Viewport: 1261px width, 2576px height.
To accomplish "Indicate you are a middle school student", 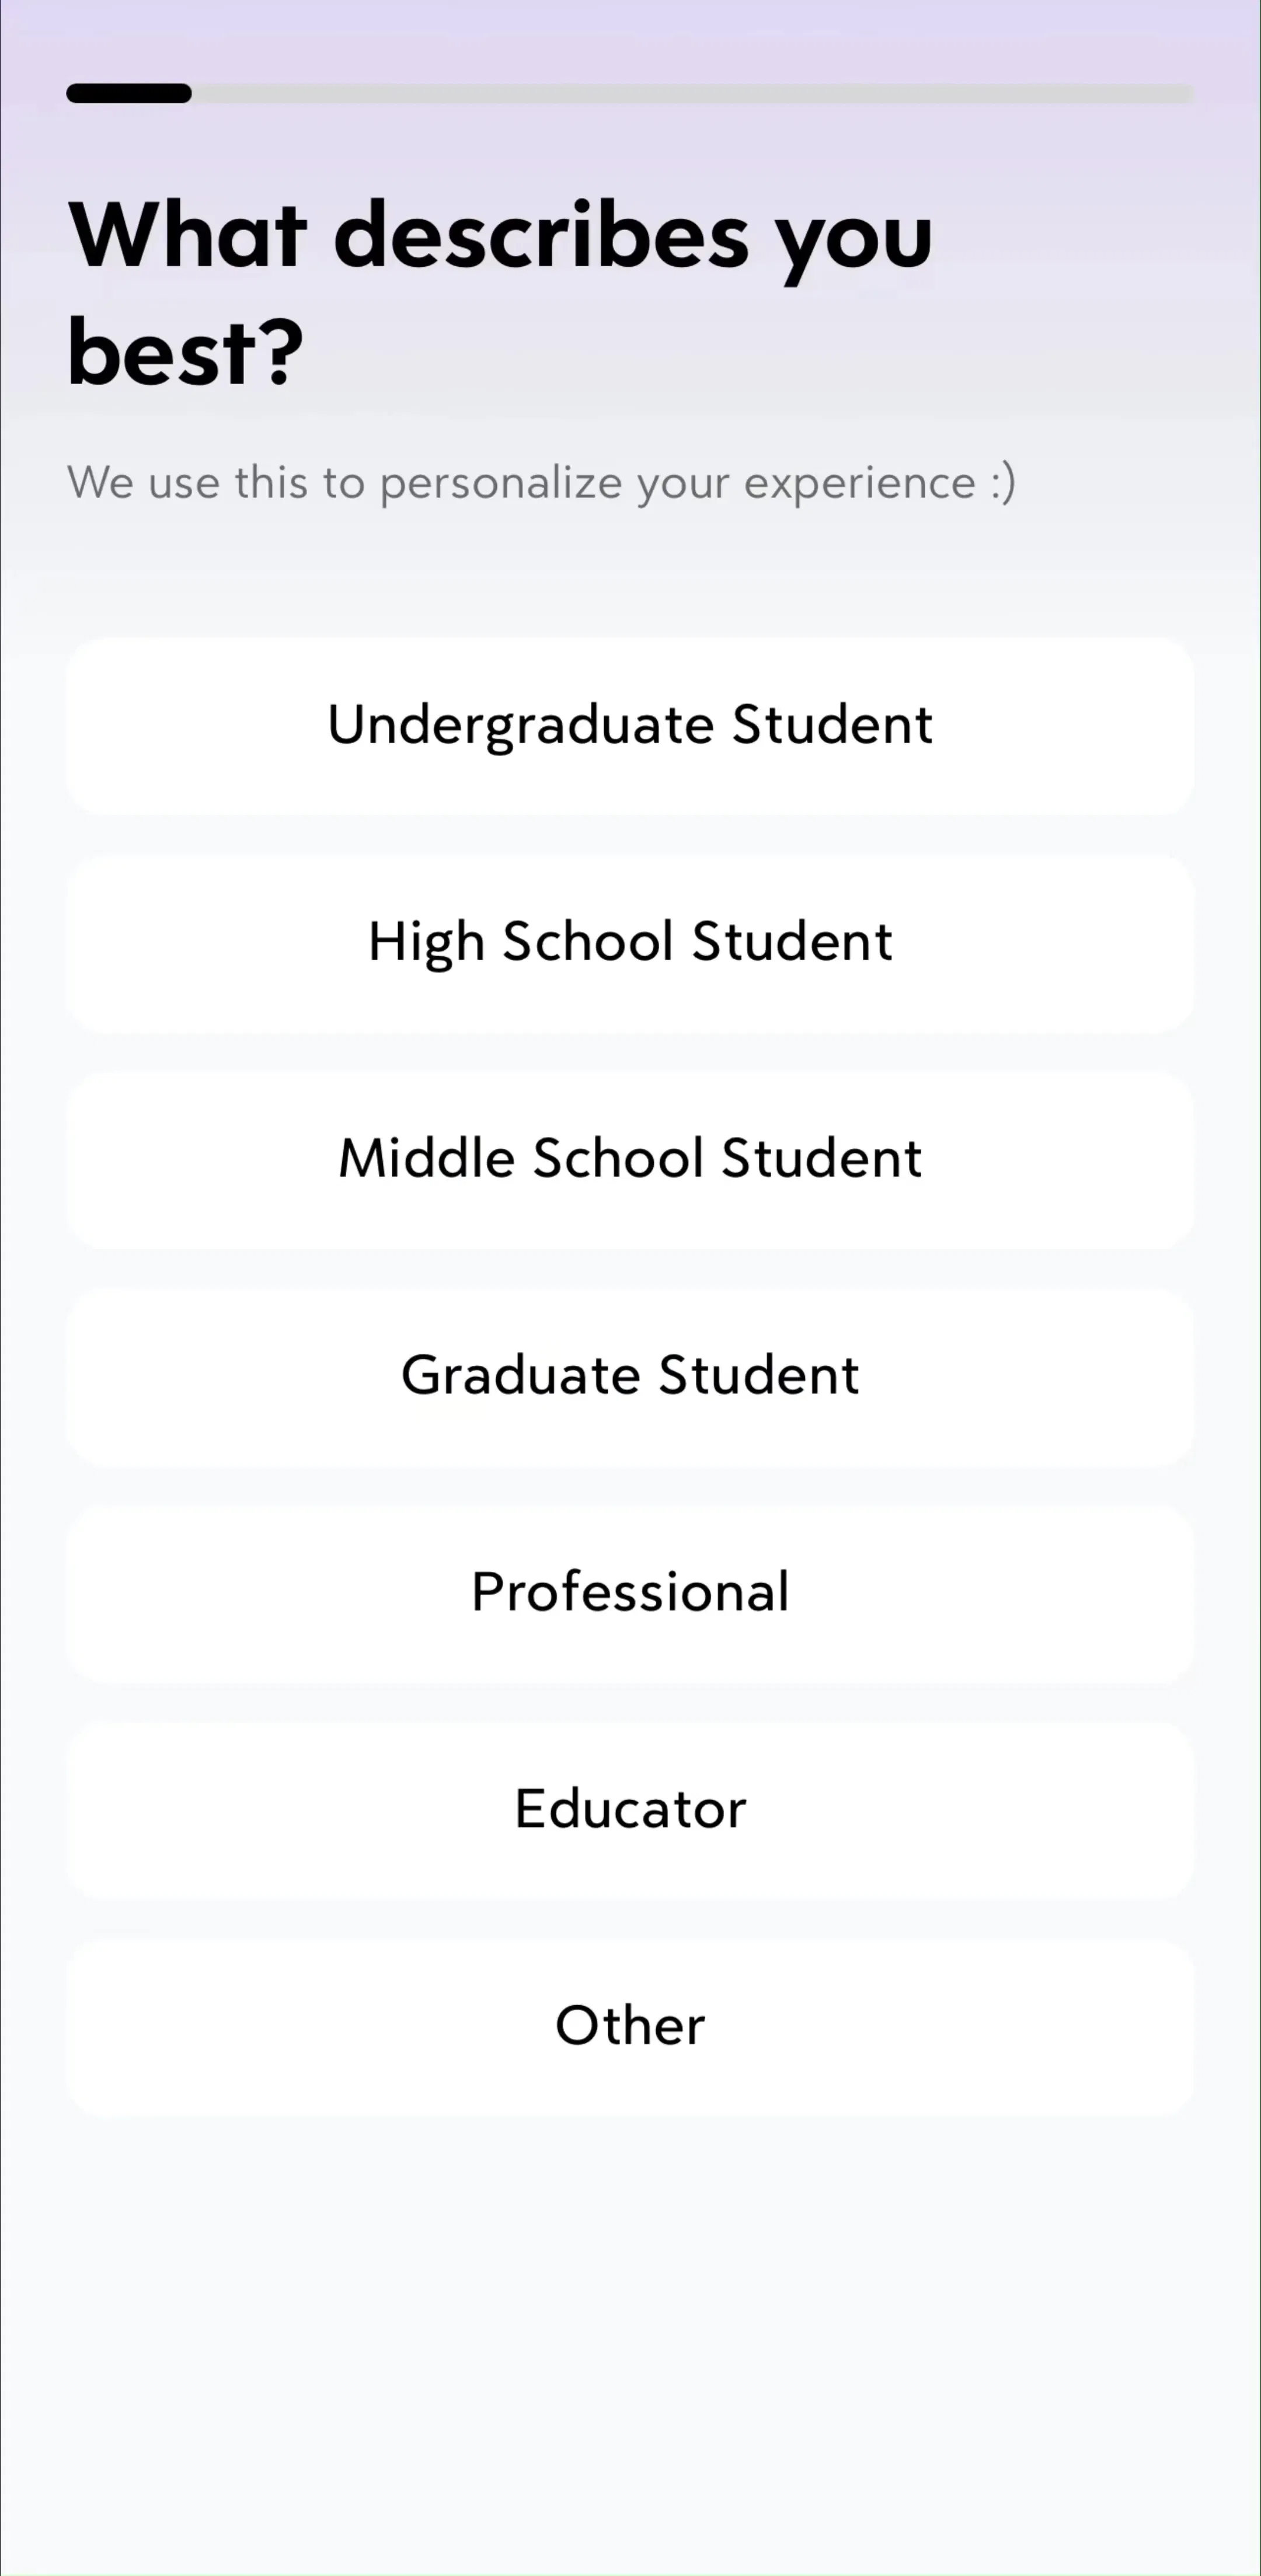I will click(x=630, y=1160).
